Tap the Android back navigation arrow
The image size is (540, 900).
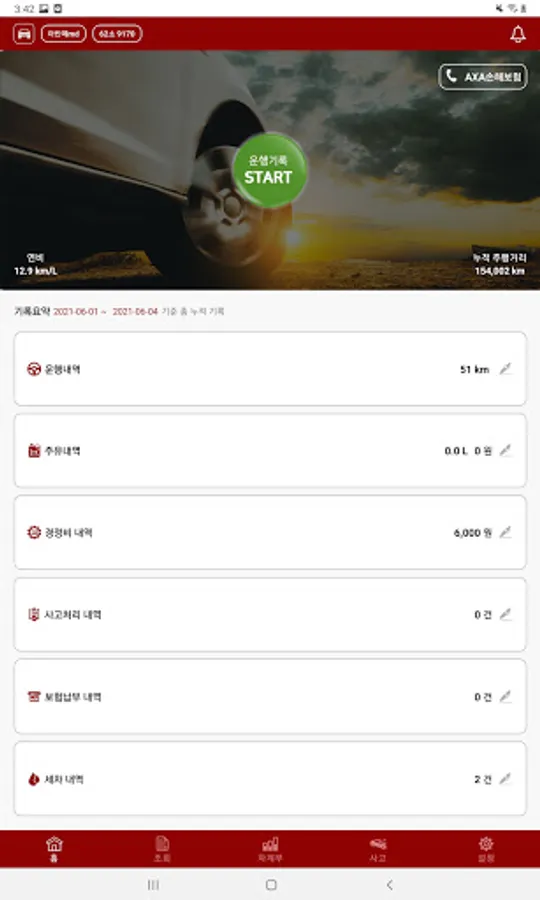pyautogui.click(x=390, y=885)
